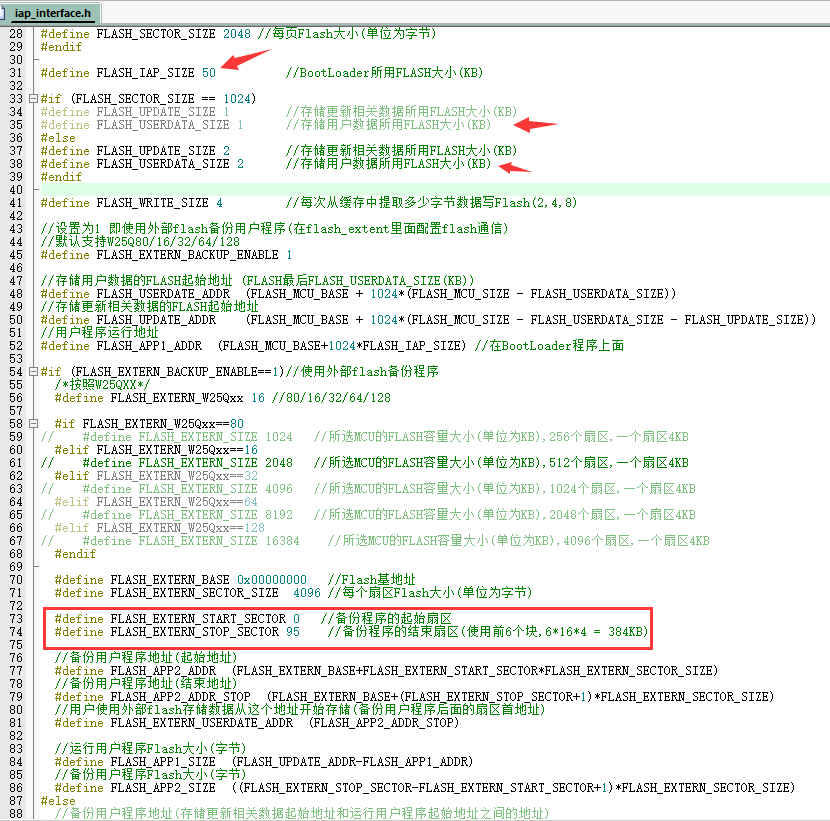
Task: Collapse the FLASH_EXTERN_BACKUP_ENABLE #if block at line 54
Action: tap(33, 372)
